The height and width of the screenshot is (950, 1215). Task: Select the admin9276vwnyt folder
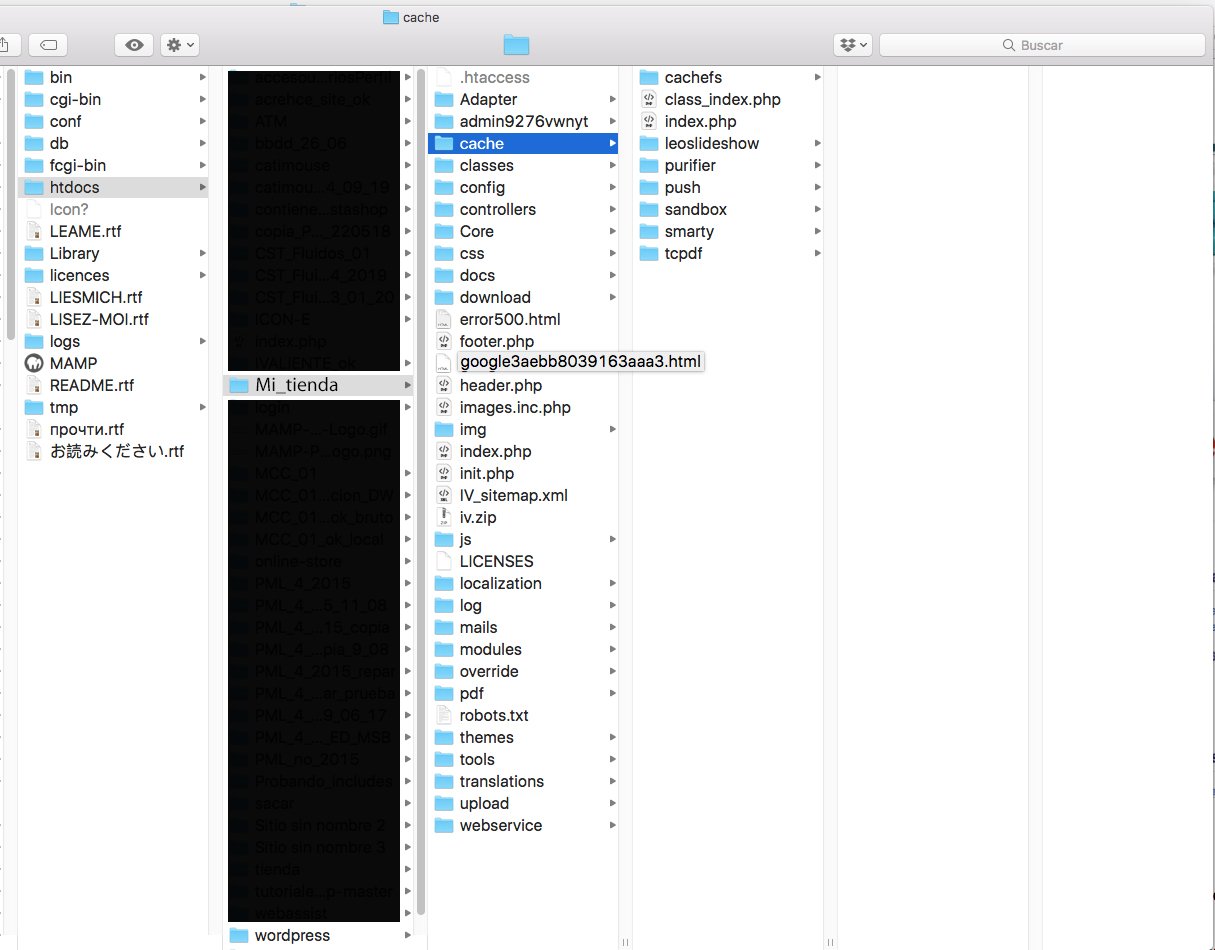[x=523, y=121]
